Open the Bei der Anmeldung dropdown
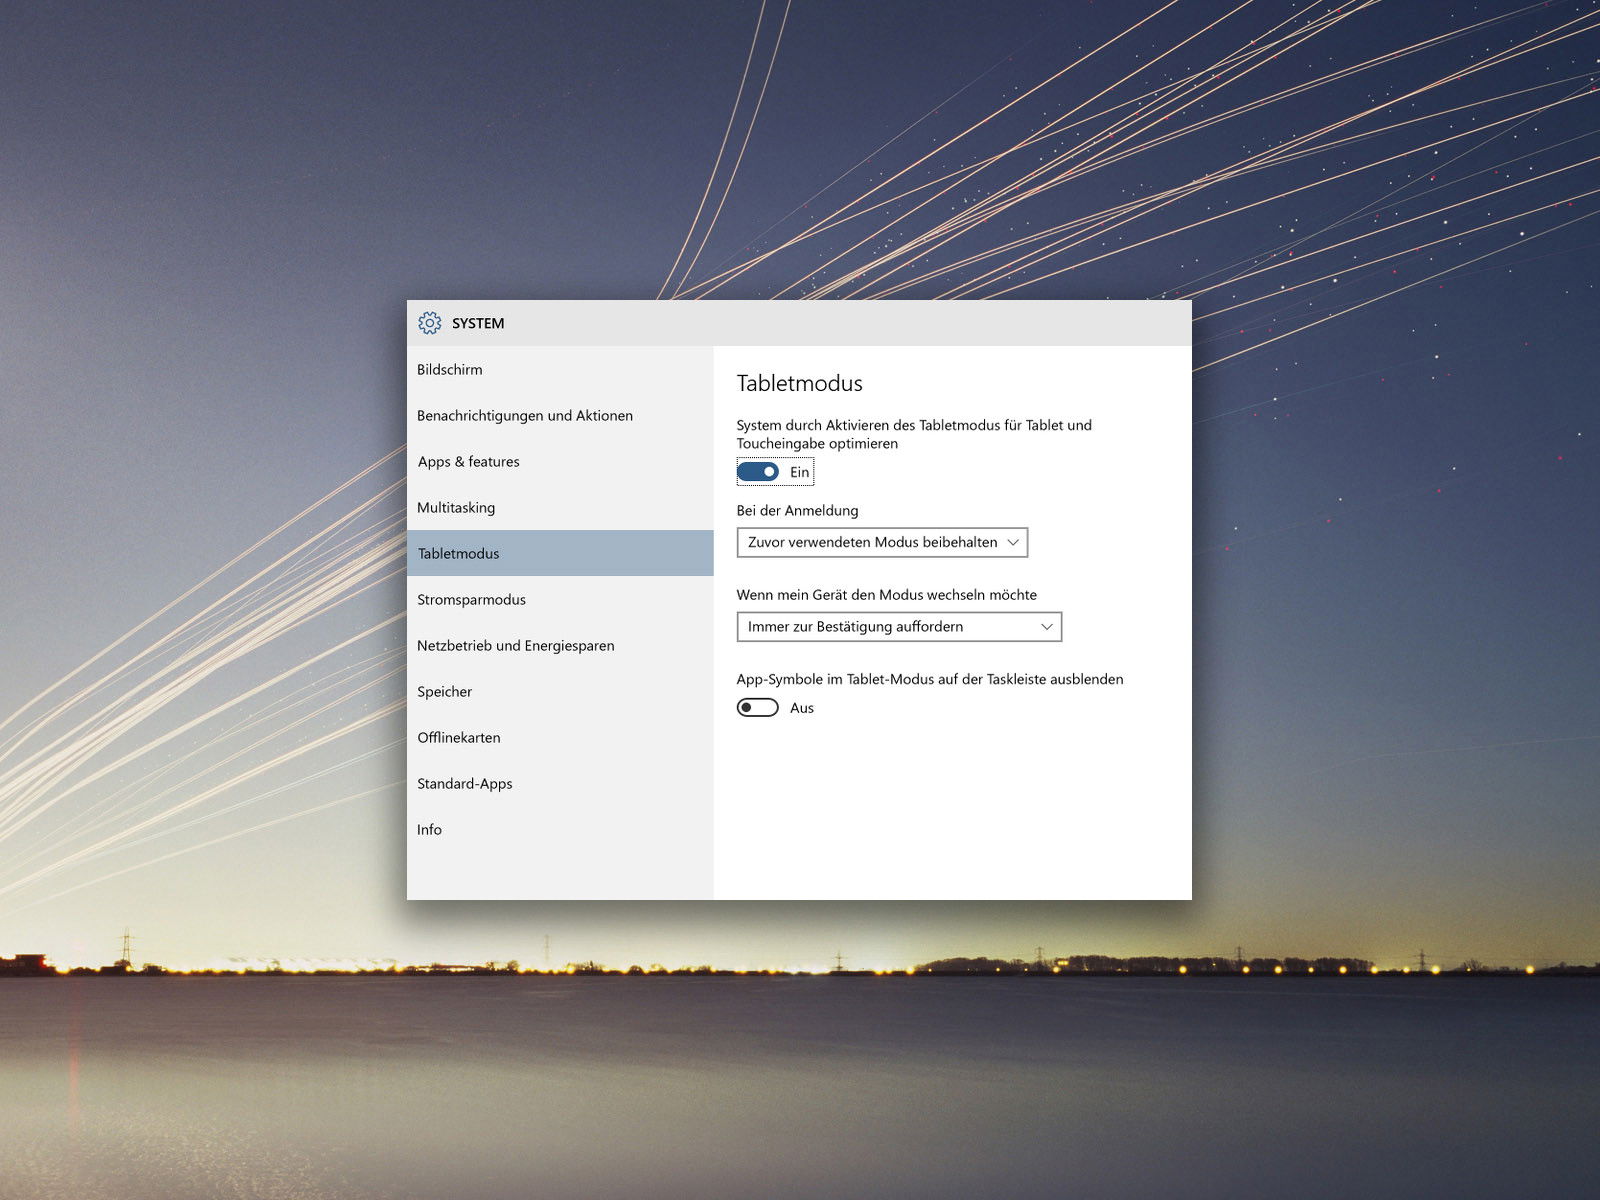 (x=882, y=542)
